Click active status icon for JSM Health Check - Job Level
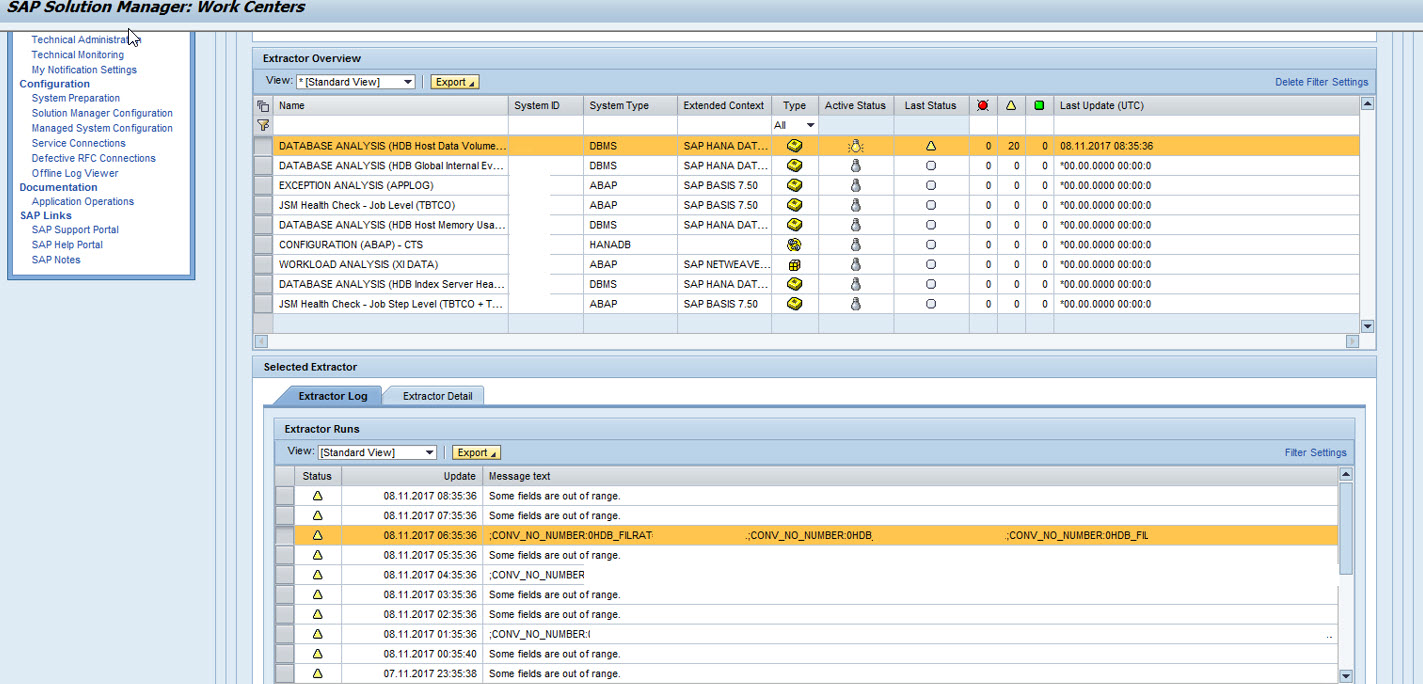Image resolution: width=1423 pixels, height=684 pixels. coord(855,205)
